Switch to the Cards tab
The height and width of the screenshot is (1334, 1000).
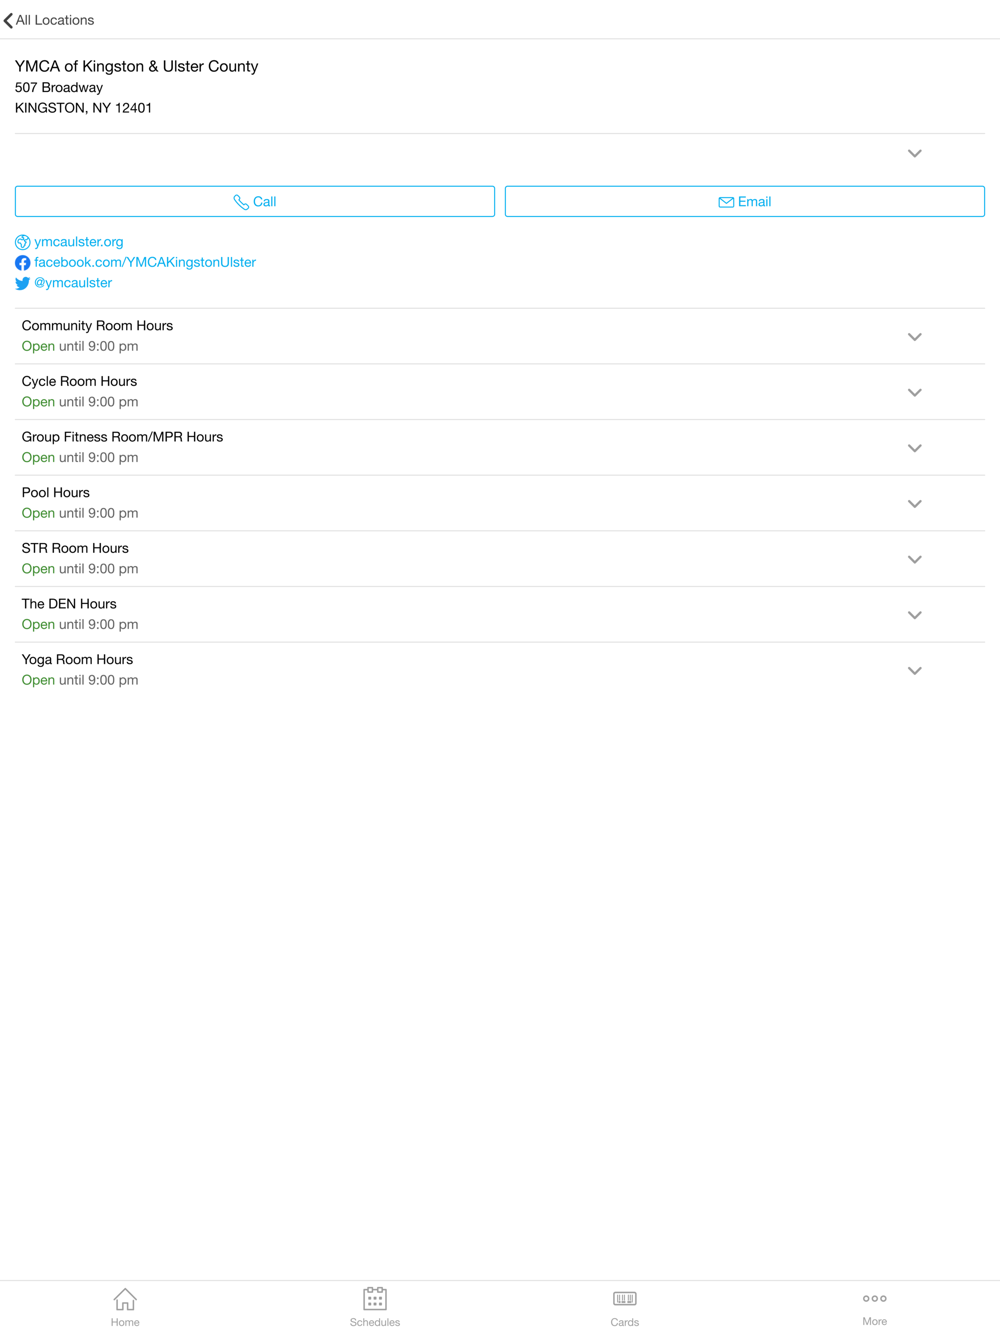pyautogui.click(x=625, y=1307)
